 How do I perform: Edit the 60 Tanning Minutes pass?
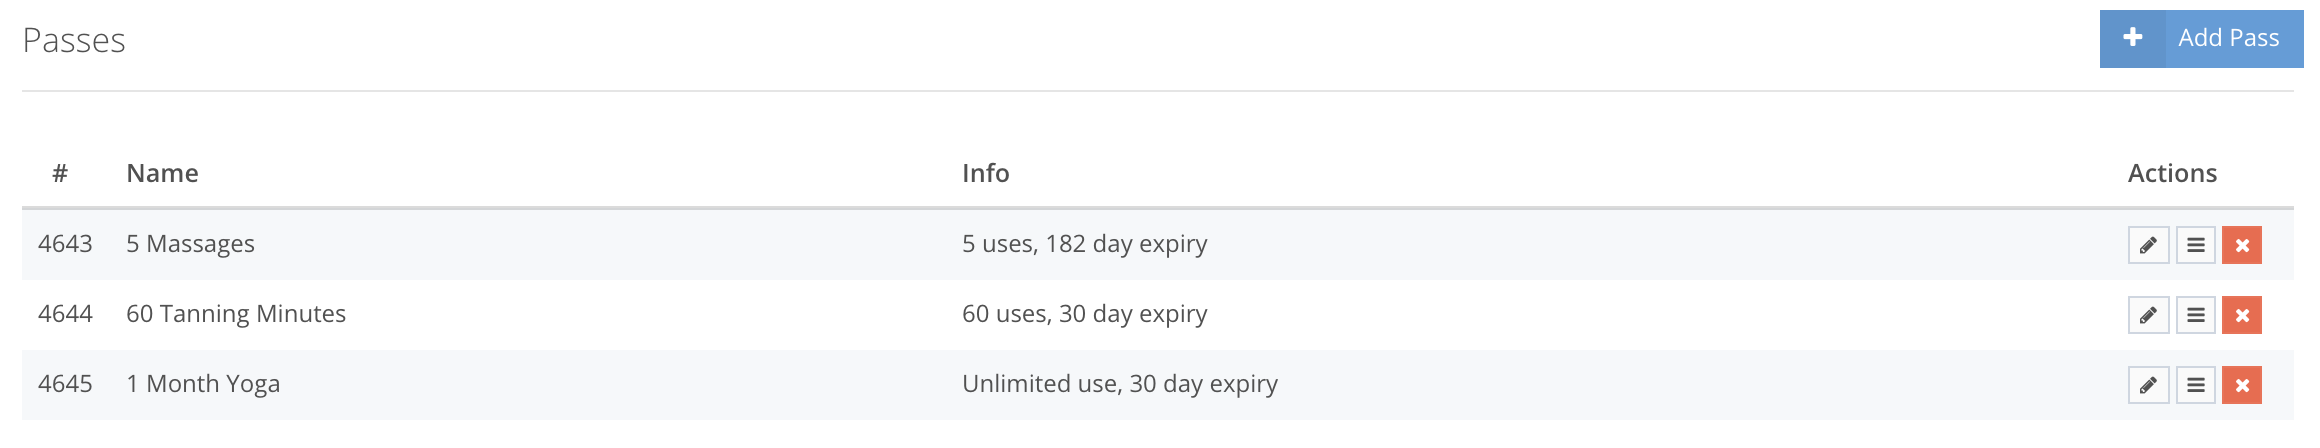tap(2148, 315)
